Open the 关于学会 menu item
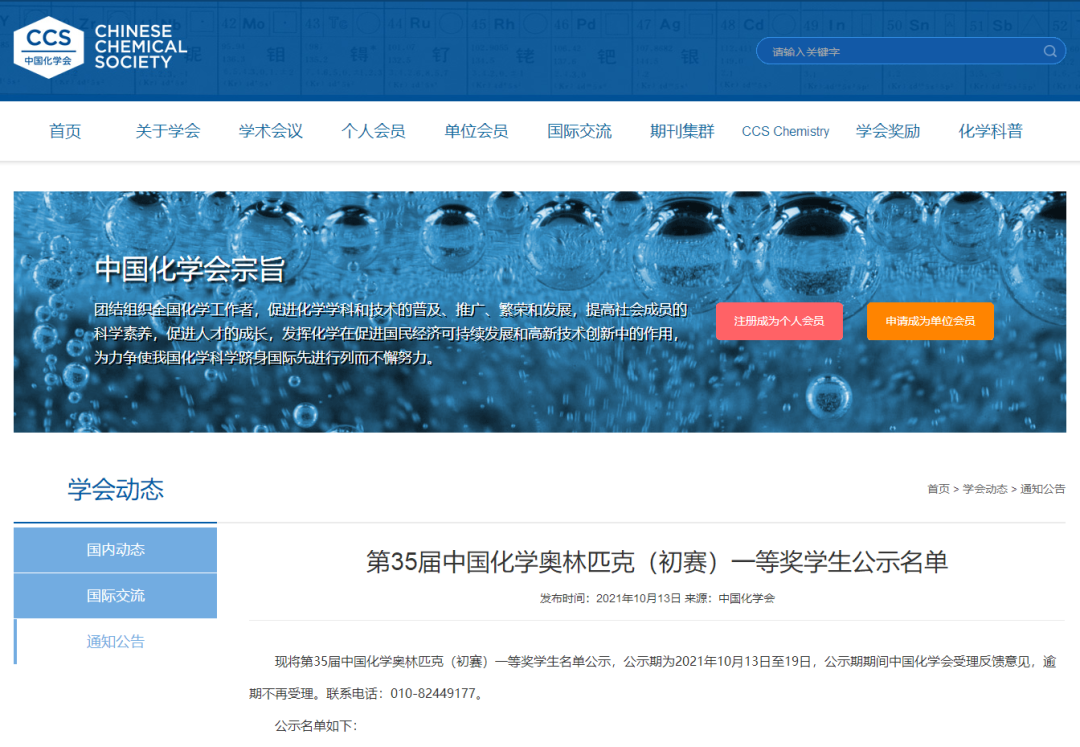This screenshot has height=747, width=1080. [168, 131]
